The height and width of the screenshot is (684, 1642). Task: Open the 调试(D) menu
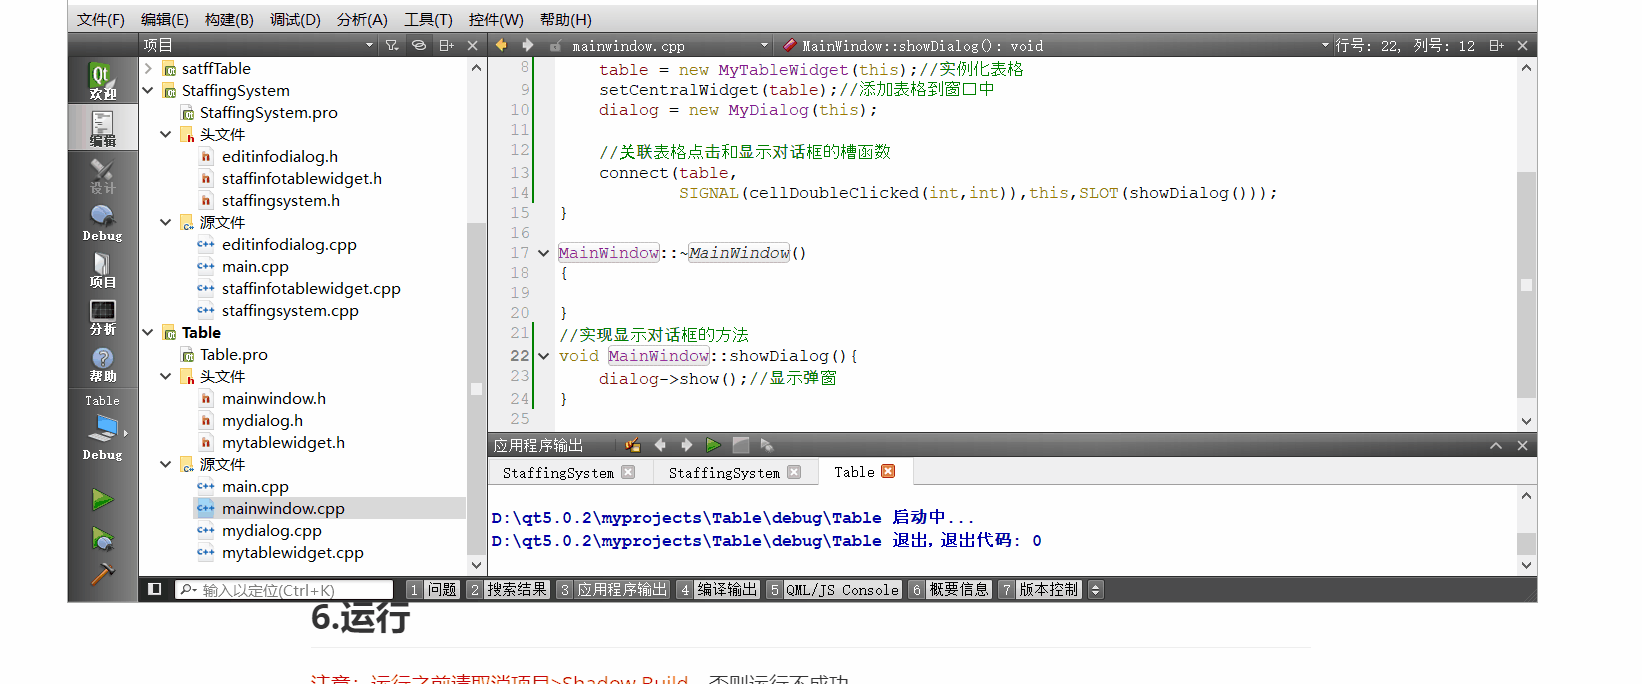[x=295, y=19]
